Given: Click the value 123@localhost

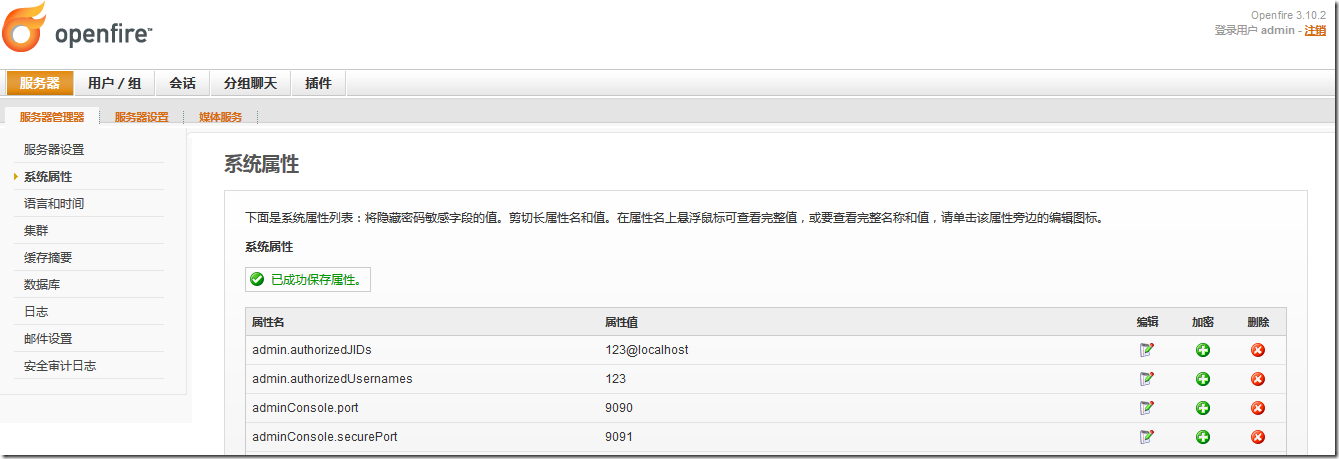Looking at the screenshot, I should pos(647,350).
